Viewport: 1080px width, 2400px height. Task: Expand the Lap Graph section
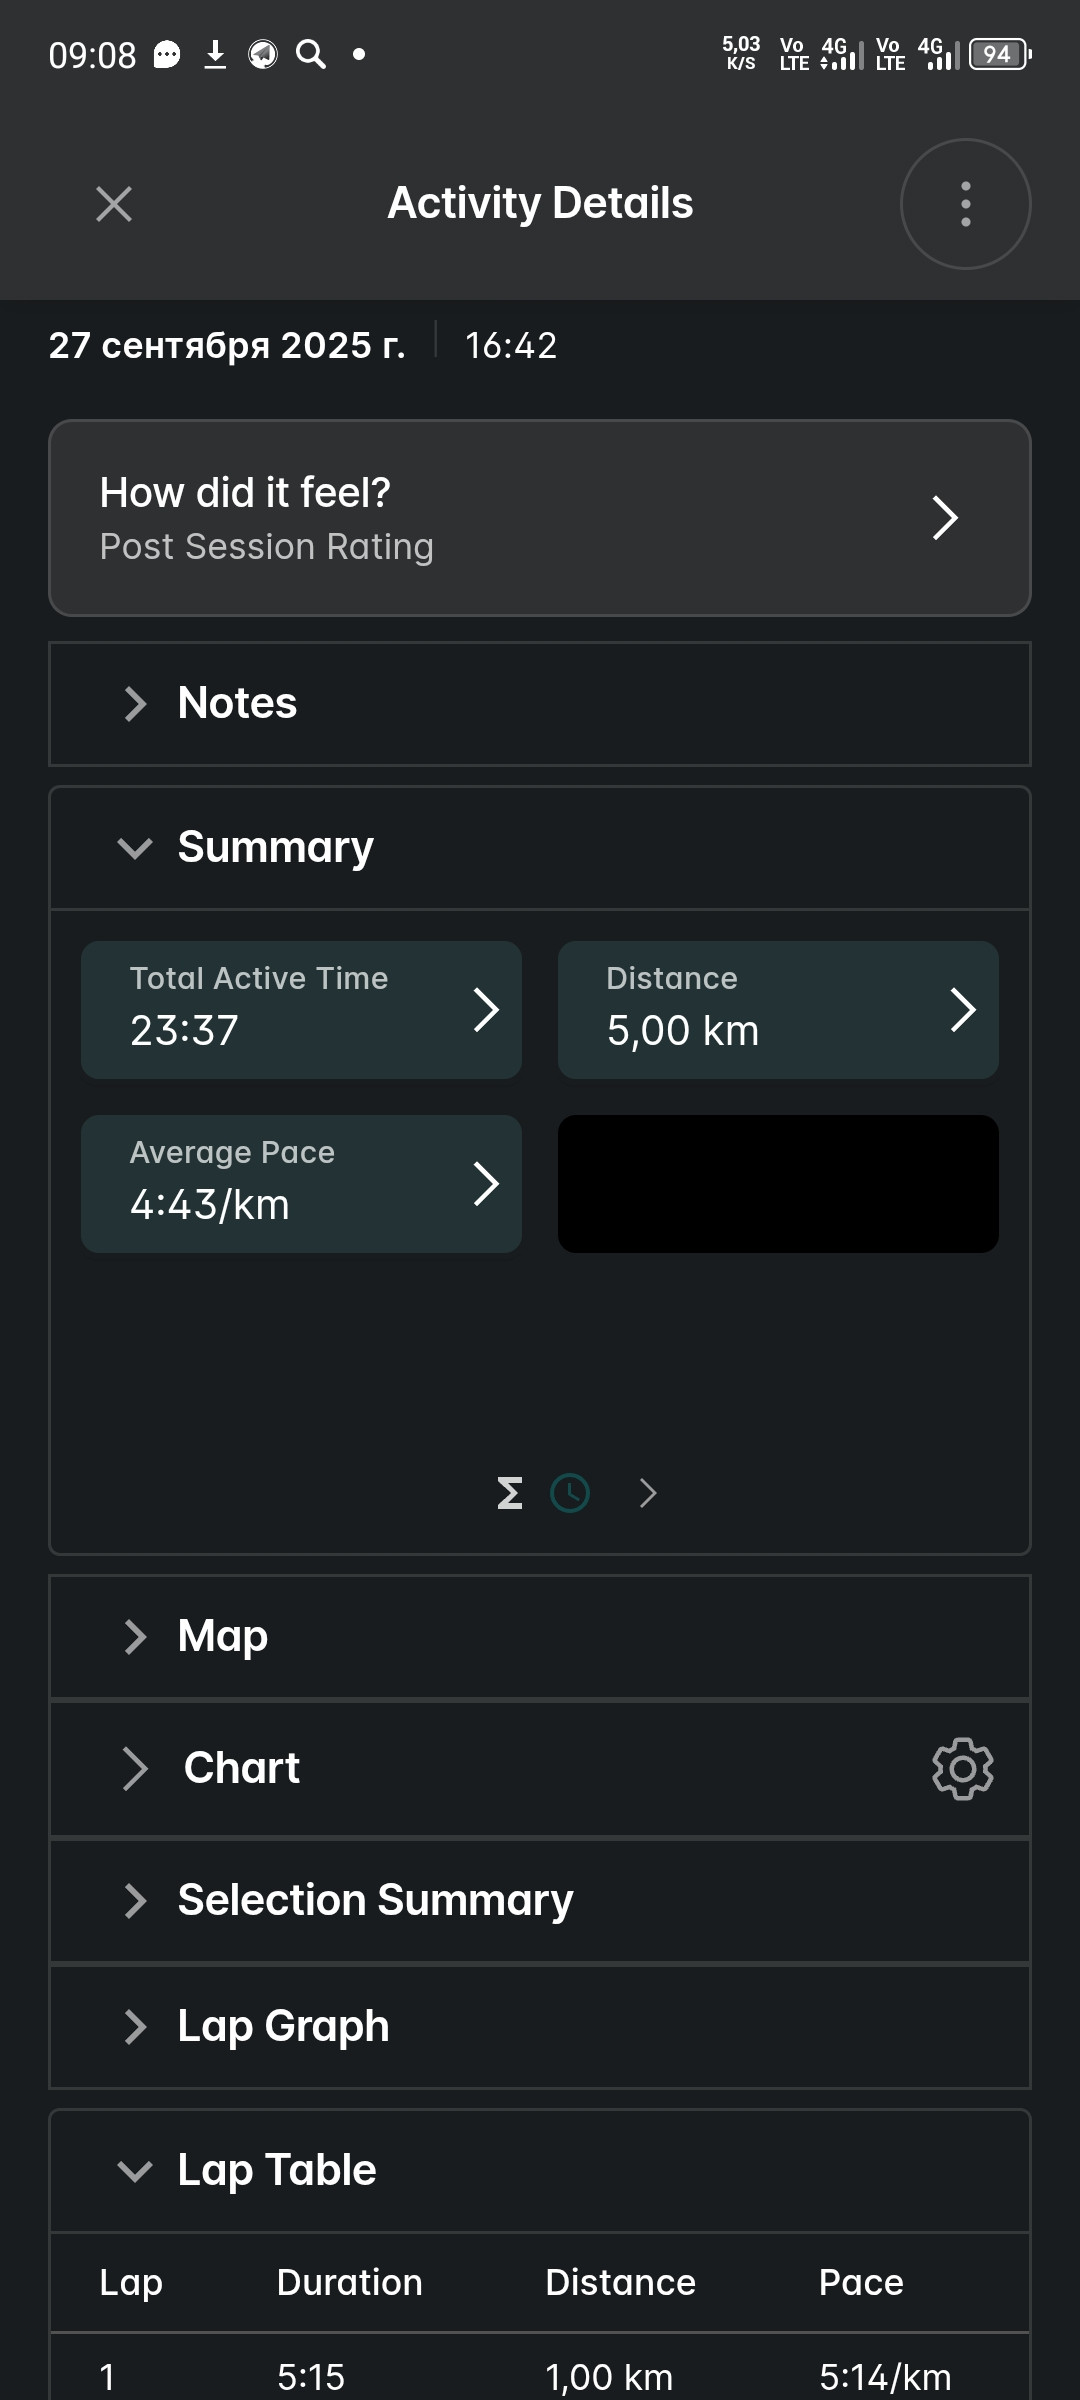tap(540, 2027)
